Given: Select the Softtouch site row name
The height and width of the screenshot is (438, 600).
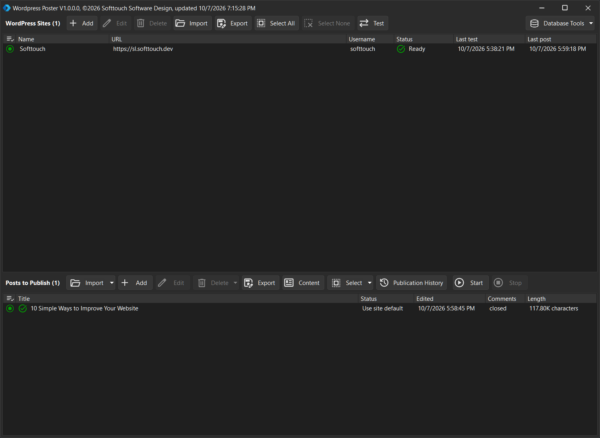Looking at the screenshot, I should click(x=33, y=49).
